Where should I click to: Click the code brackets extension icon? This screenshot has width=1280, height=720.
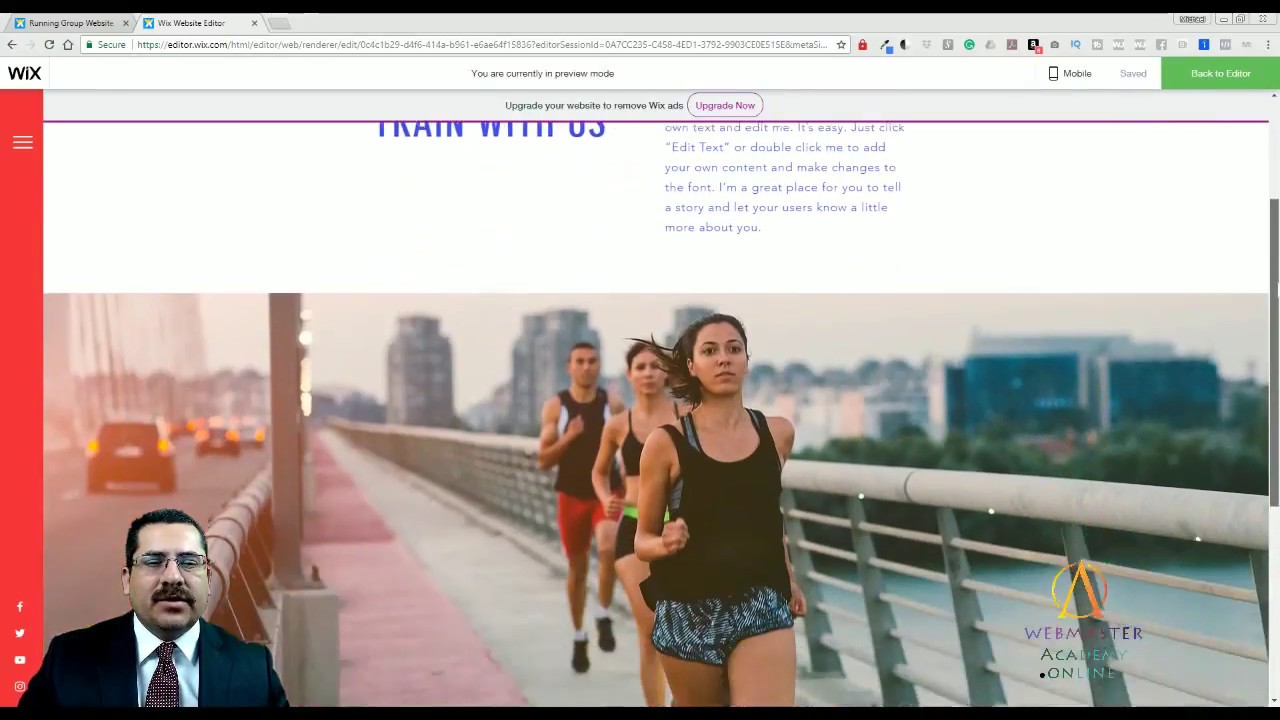(1225, 45)
